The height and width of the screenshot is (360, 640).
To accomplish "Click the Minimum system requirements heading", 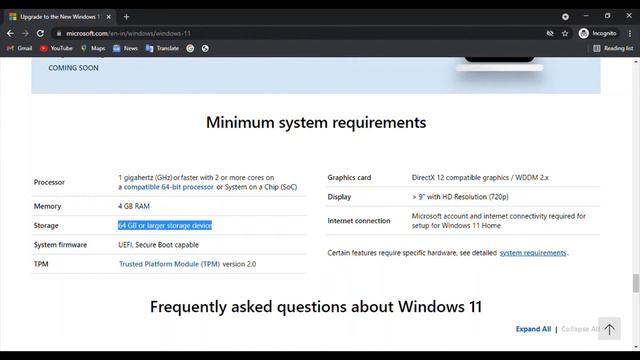I will pyautogui.click(x=316, y=122).
